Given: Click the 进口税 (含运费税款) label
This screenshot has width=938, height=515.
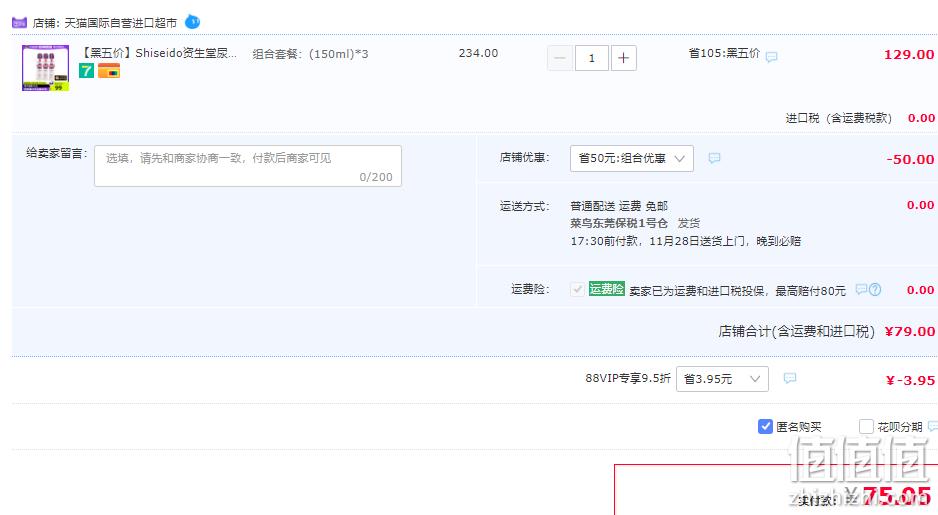Looking at the screenshot, I should [839, 118].
